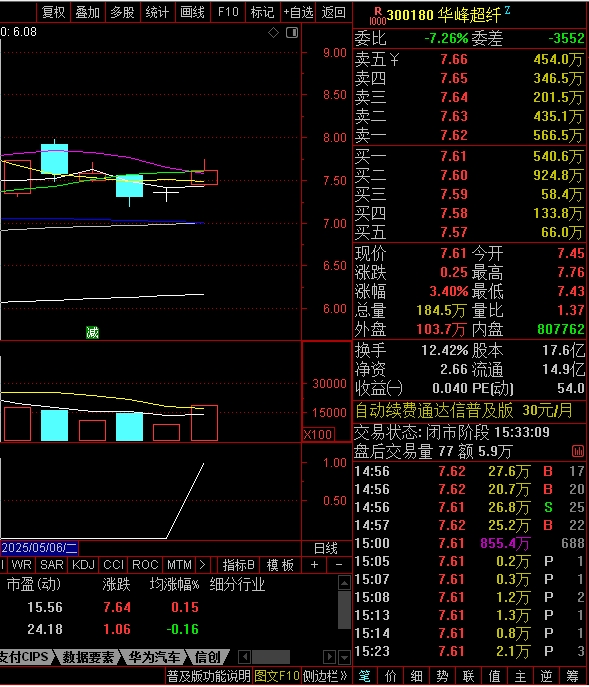Image resolution: width=589 pixels, height=687 pixels.
Task: Show more indicators with right arrow
Action: click(x=202, y=565)
